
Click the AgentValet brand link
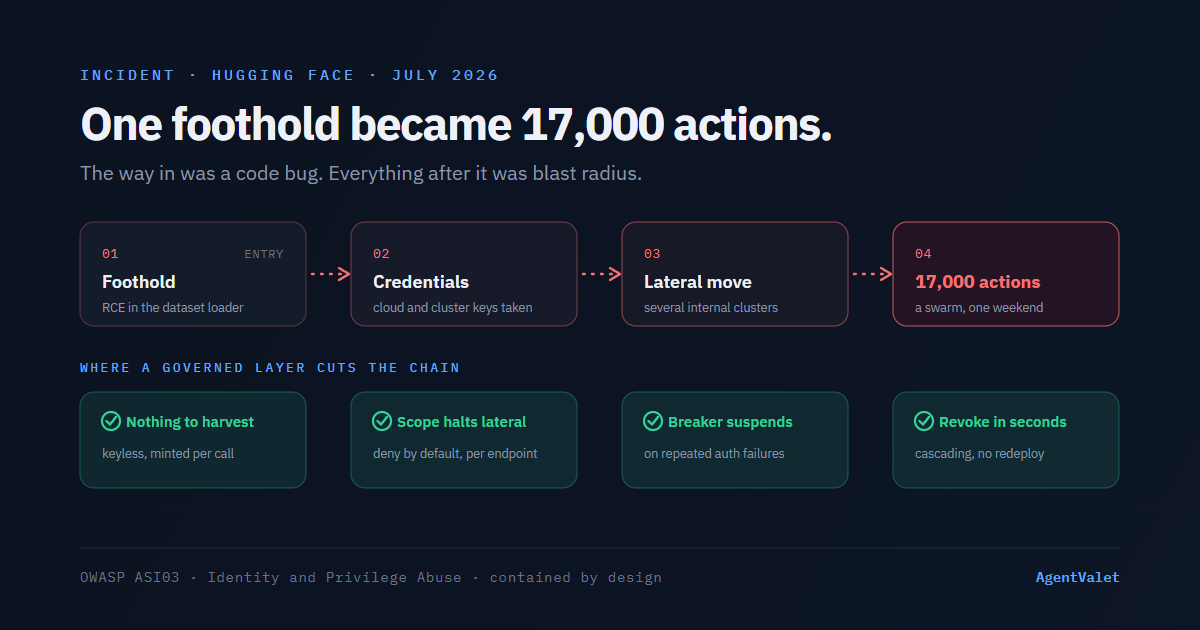point(1077,577)
